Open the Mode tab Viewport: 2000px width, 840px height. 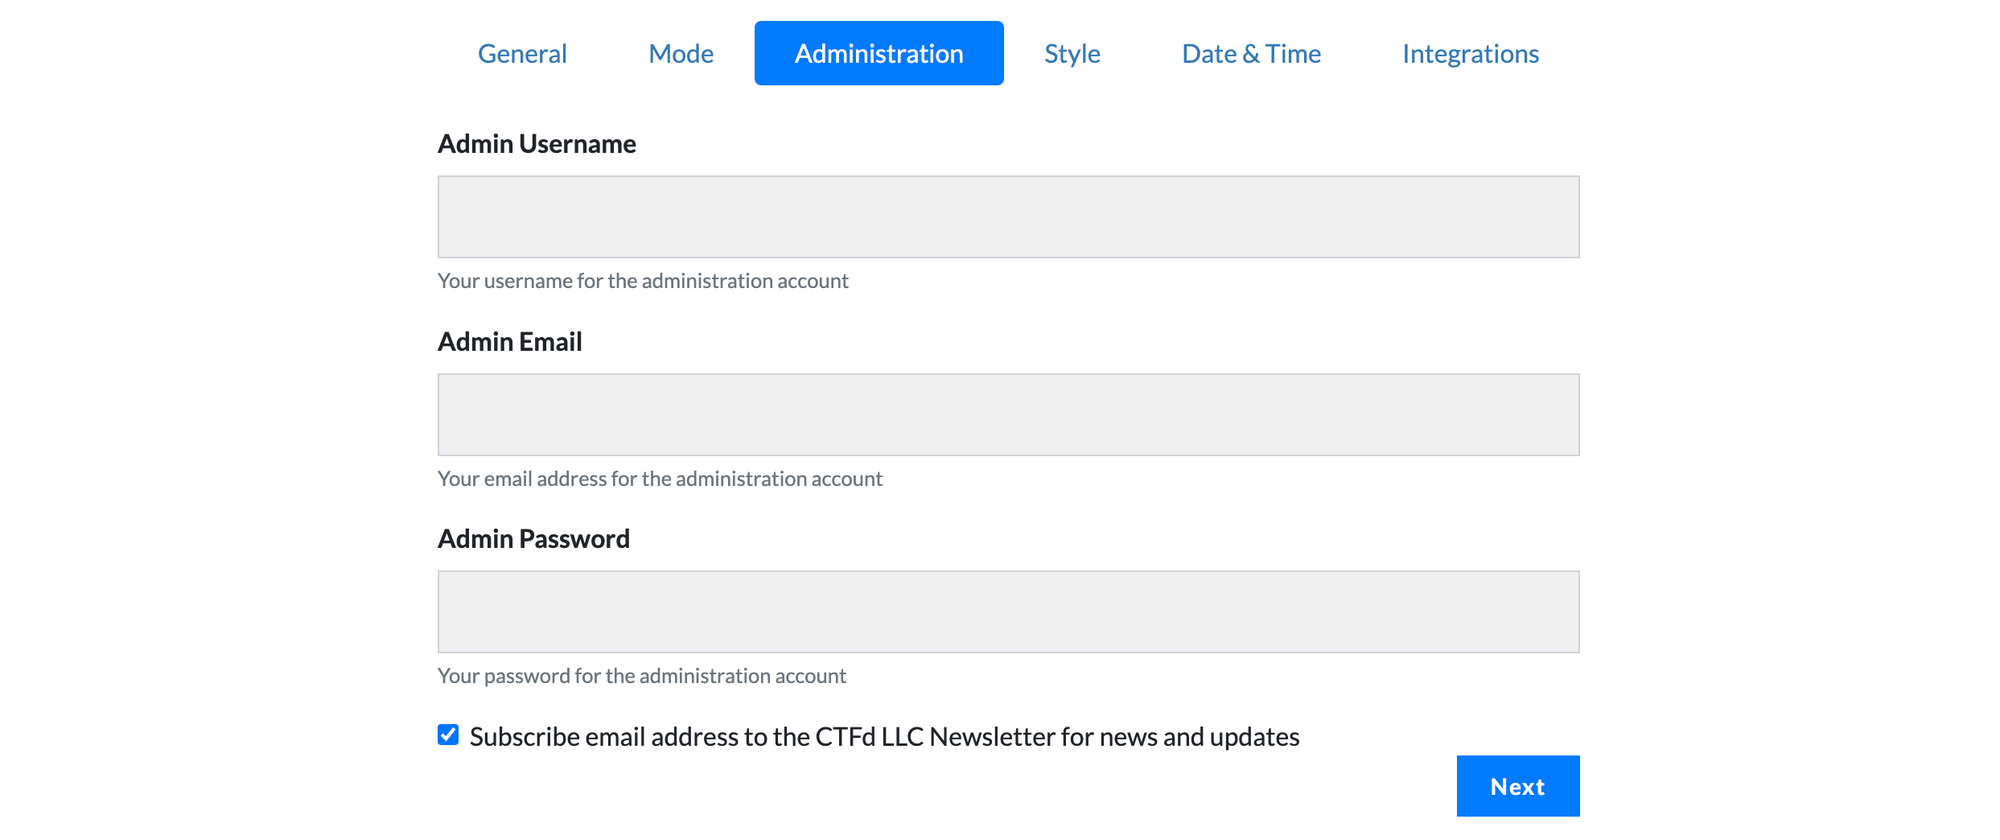[x=681, y=53]
